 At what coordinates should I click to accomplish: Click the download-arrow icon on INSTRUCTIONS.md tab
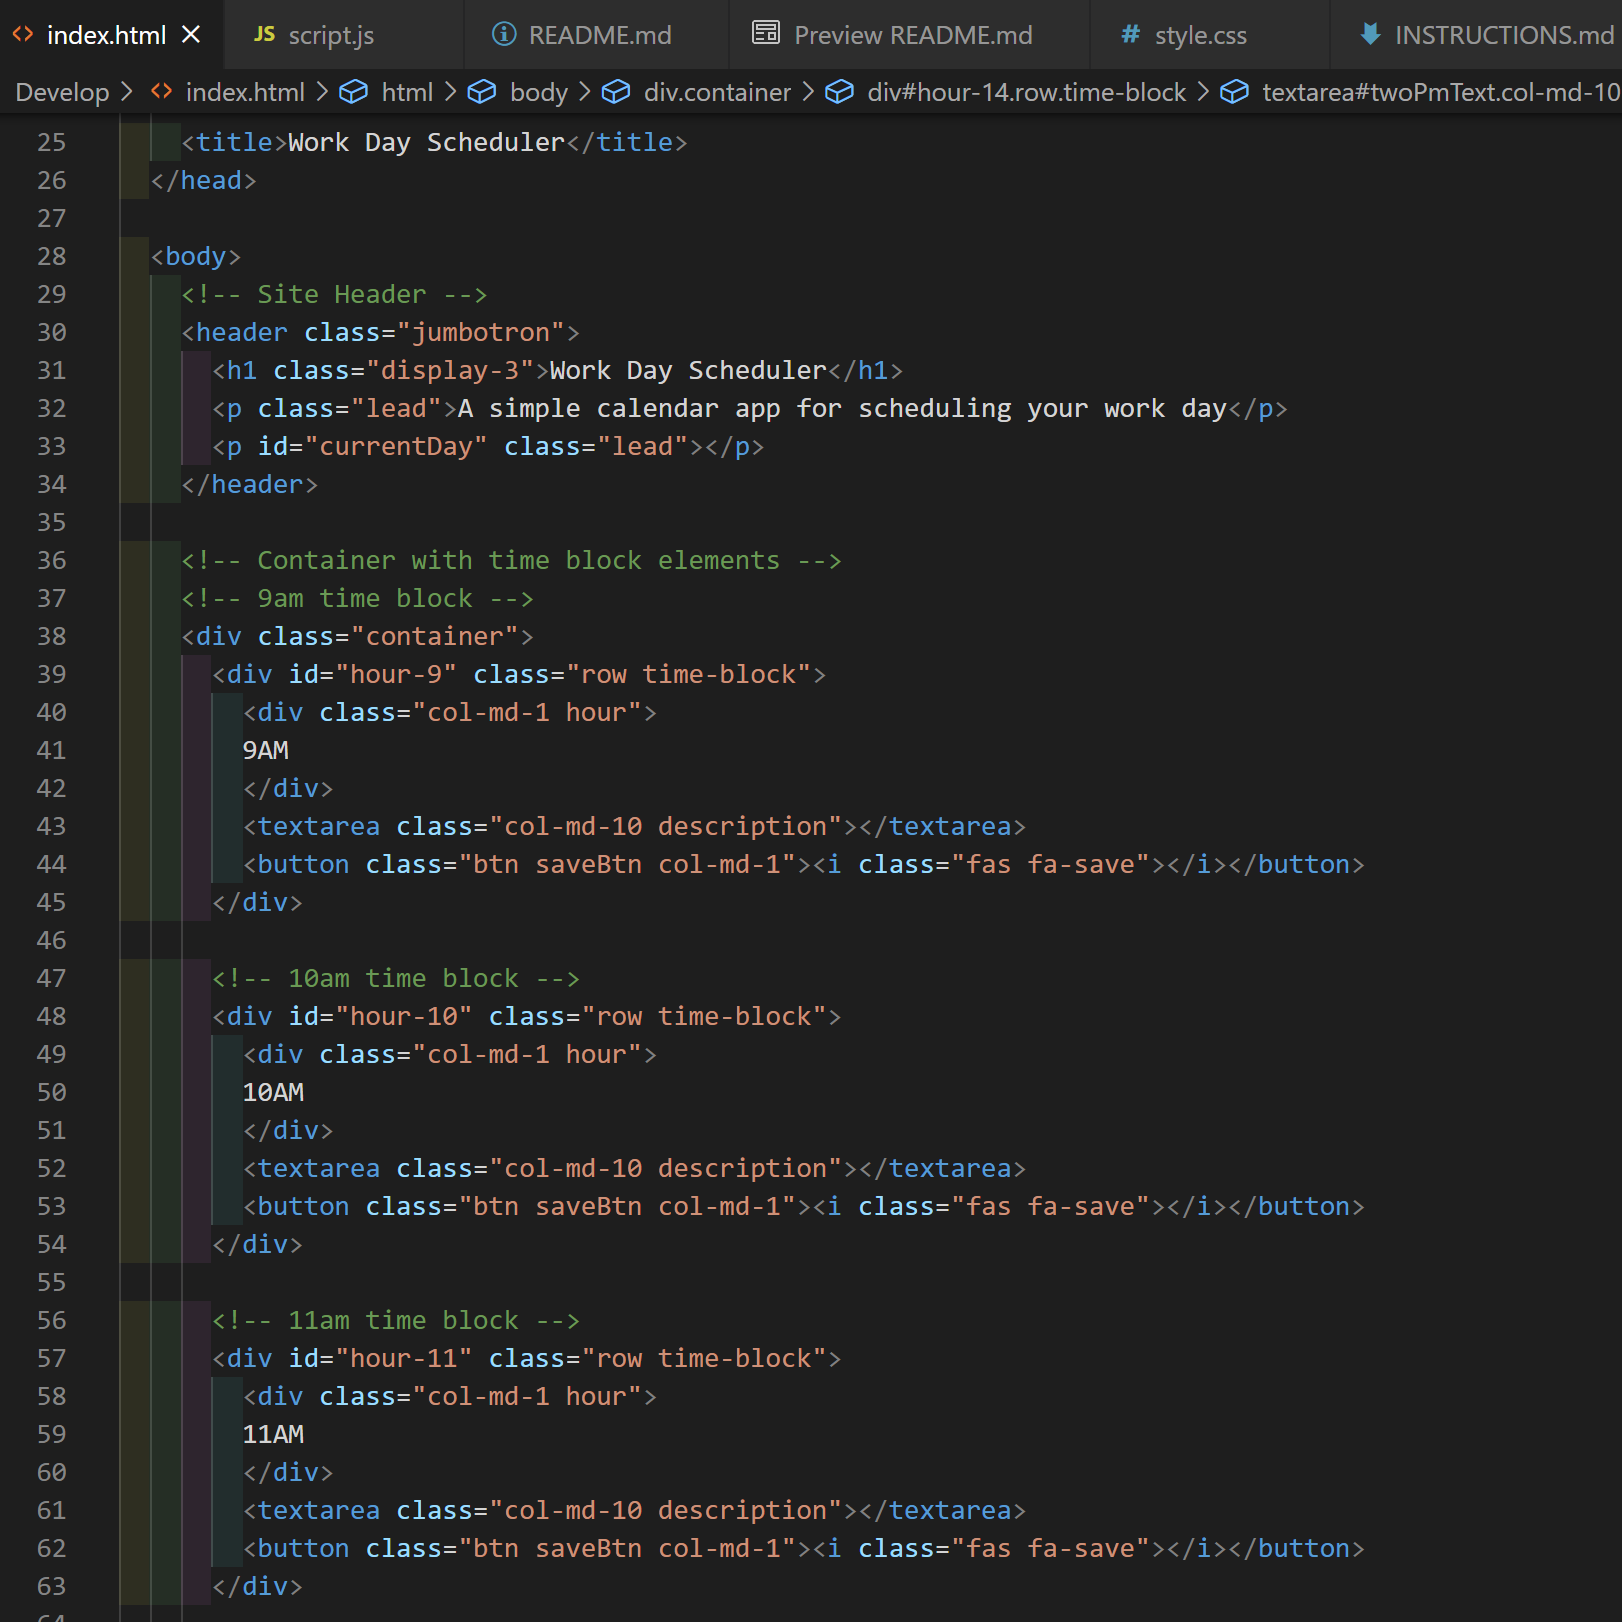pos(1370,34)
